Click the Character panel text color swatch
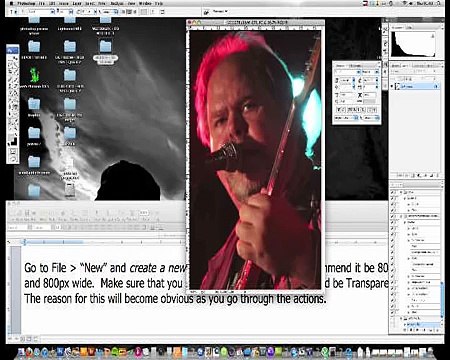Viewport: 450px width, 360px height. coord(370,101)
